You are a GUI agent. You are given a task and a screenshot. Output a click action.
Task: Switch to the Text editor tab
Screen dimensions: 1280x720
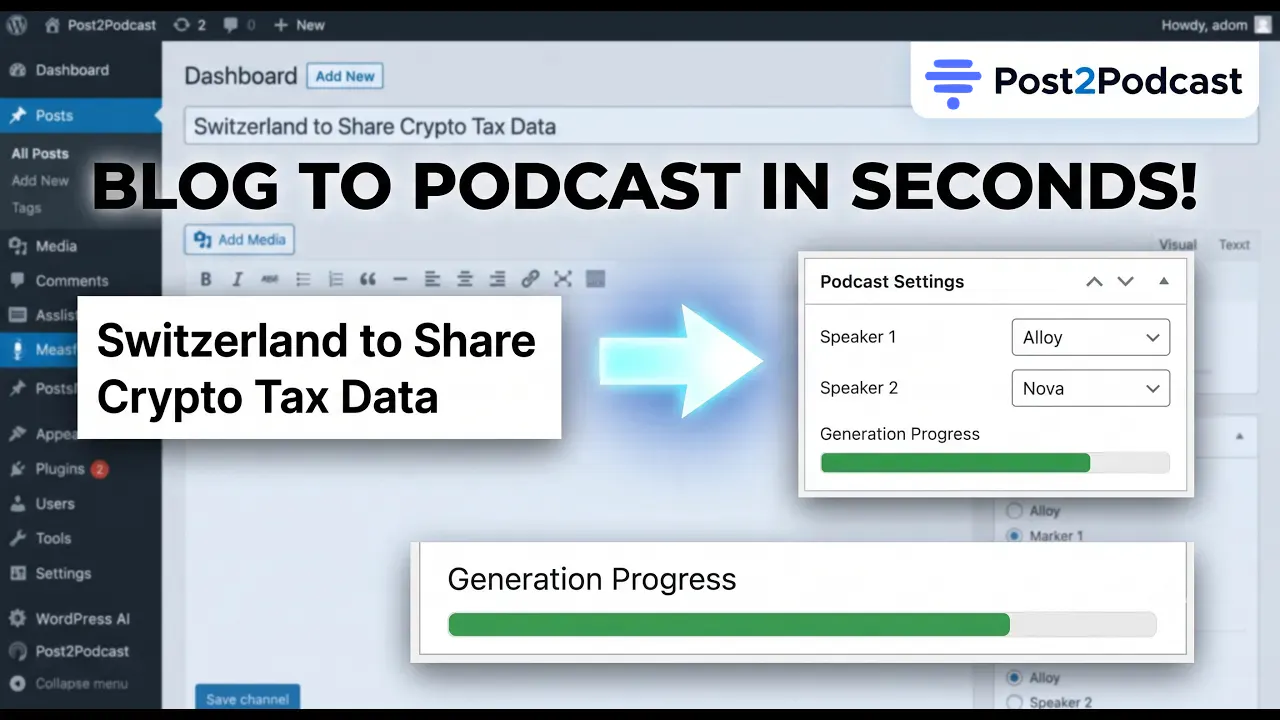[x=1234, y=245]
